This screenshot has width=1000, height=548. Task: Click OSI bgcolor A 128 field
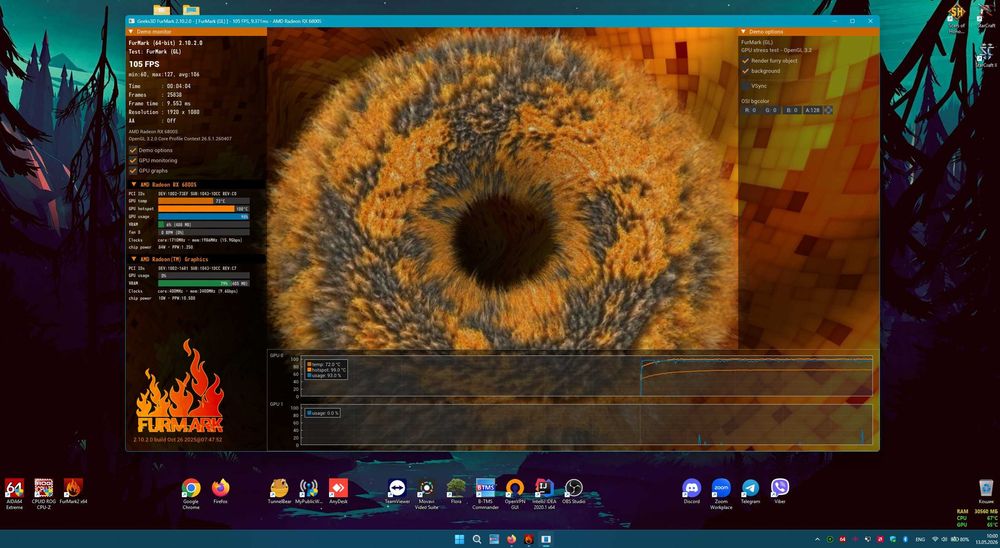pyautogui.click(x=812, y=110)
